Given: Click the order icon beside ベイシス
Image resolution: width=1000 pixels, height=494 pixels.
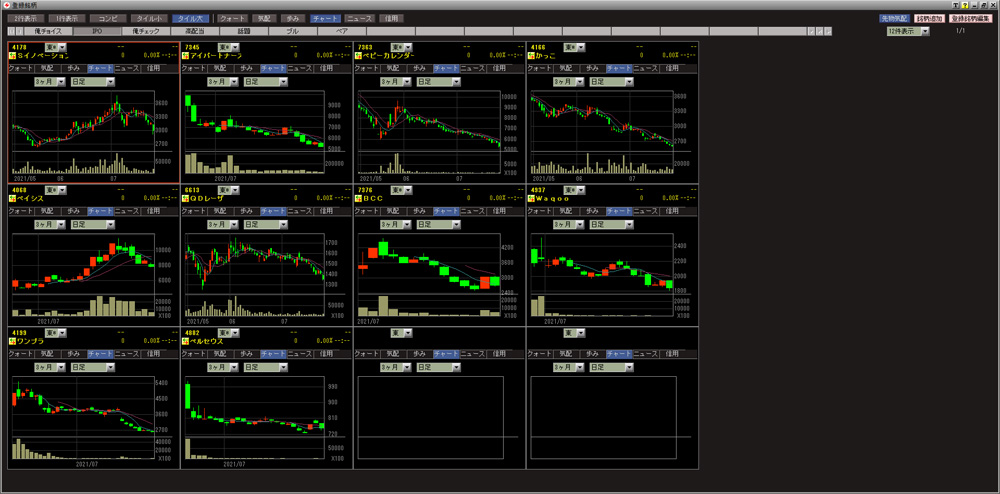Looking at the screenshot, I should pos(13,199).
